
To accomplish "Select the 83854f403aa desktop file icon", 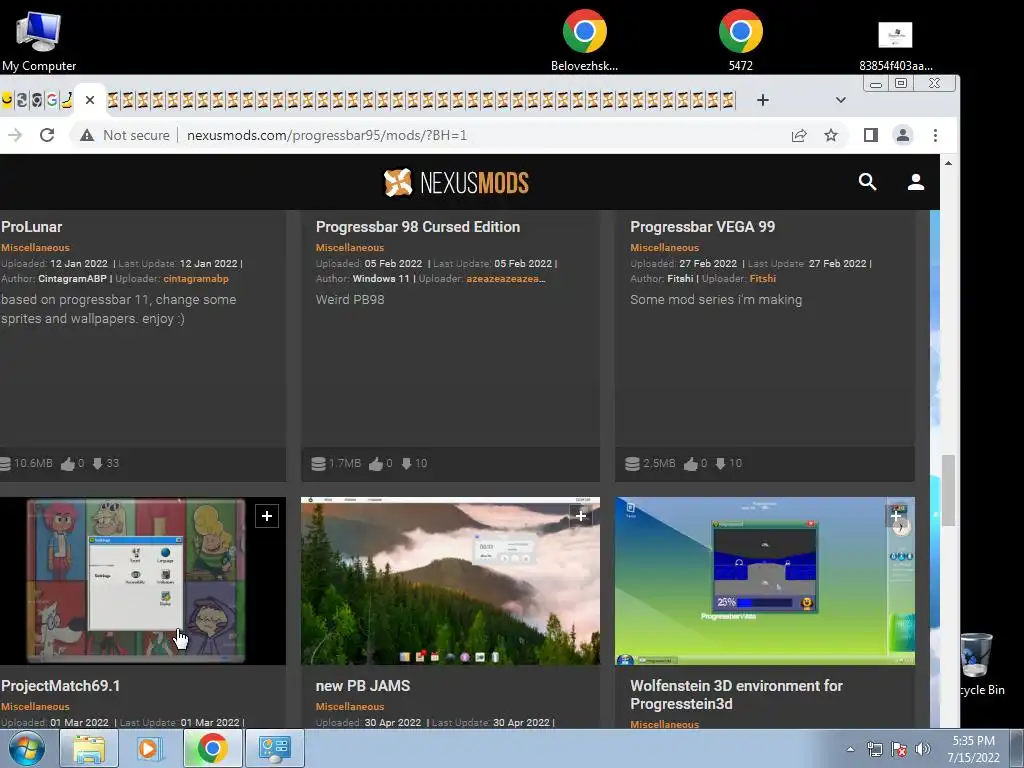I will point(895,46).
